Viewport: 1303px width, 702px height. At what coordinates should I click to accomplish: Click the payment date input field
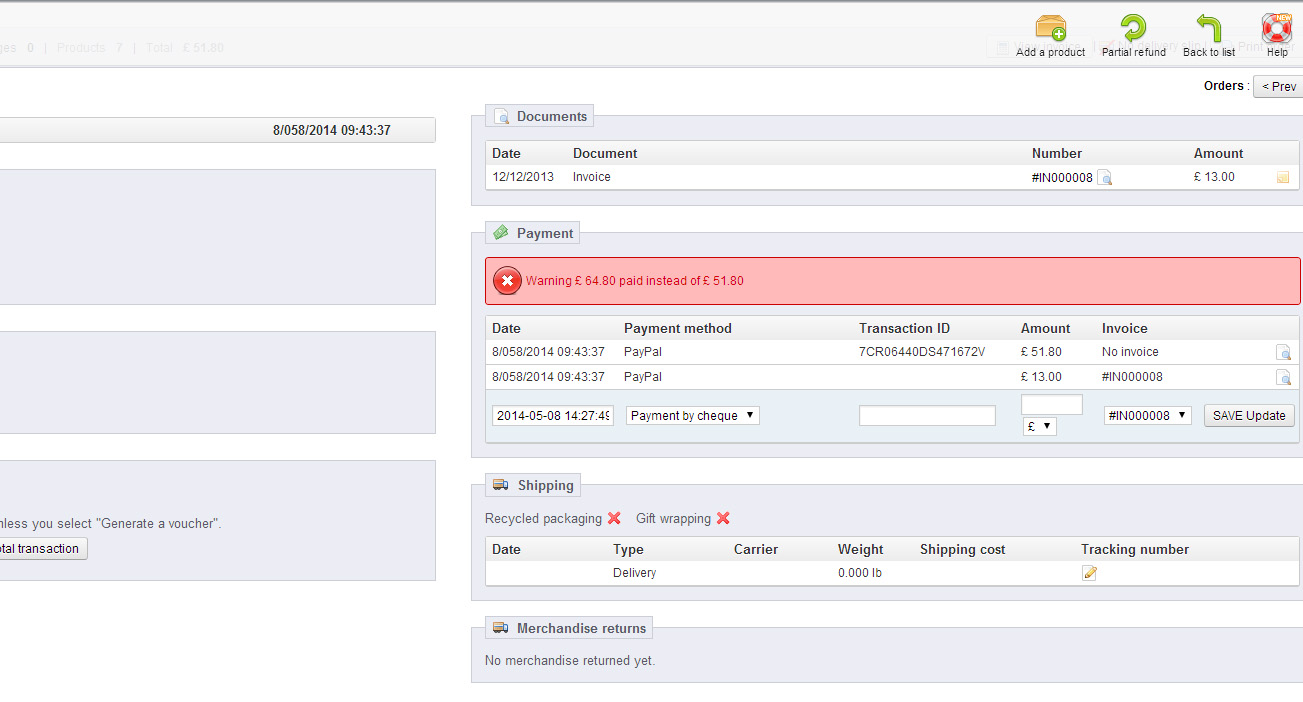click(553, 415)
